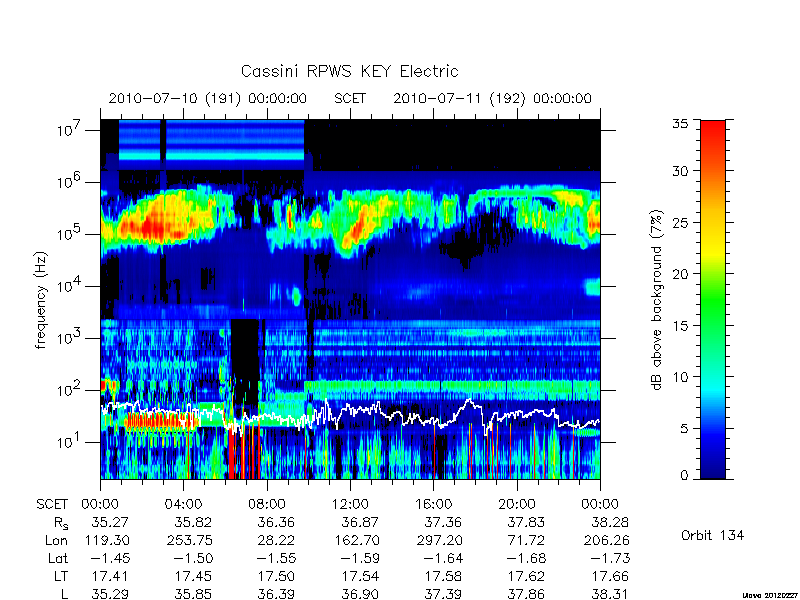Click colorbar tick label '30'
Image resolution: width=800 pixels, height=600 pixels.
coord(681,171)
